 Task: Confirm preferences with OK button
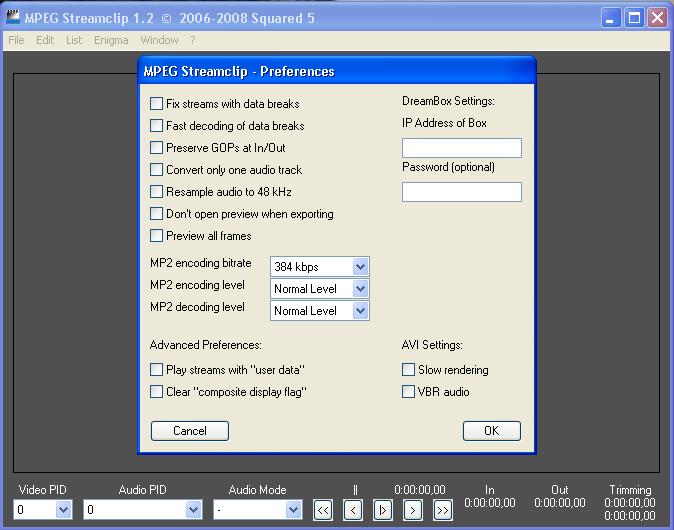[x=492, y=431]
